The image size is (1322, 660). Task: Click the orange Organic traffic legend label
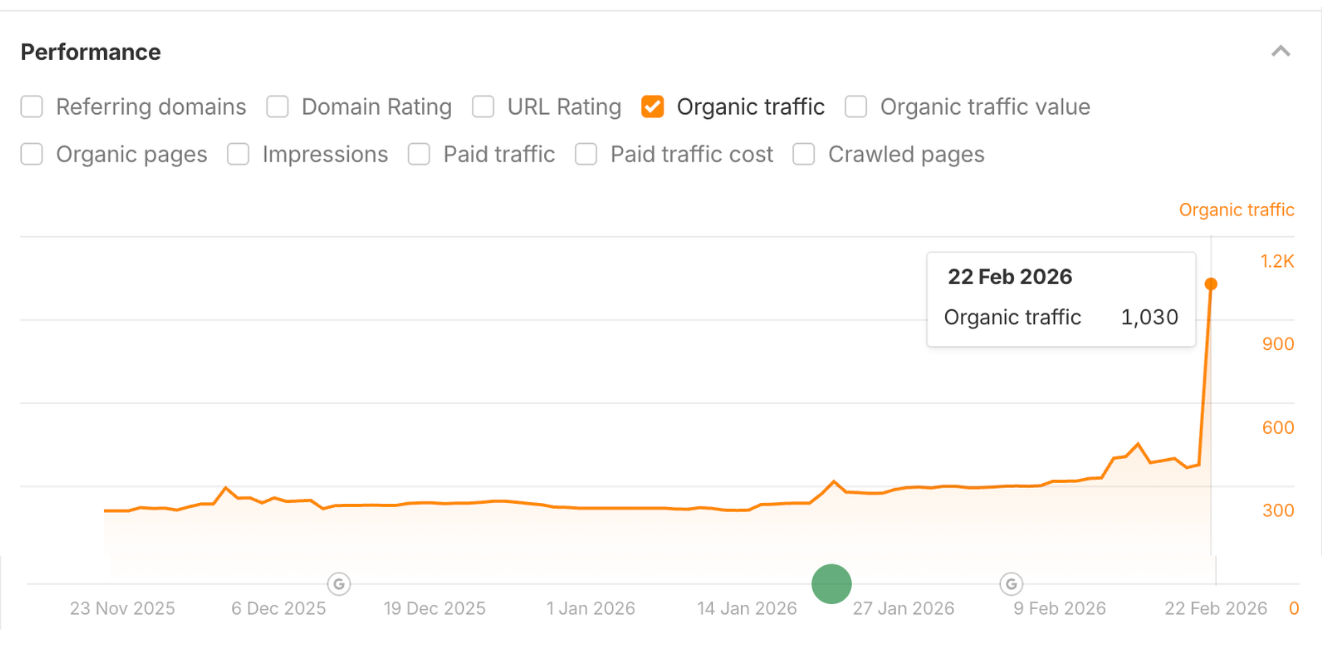(x=1236, y=209)
